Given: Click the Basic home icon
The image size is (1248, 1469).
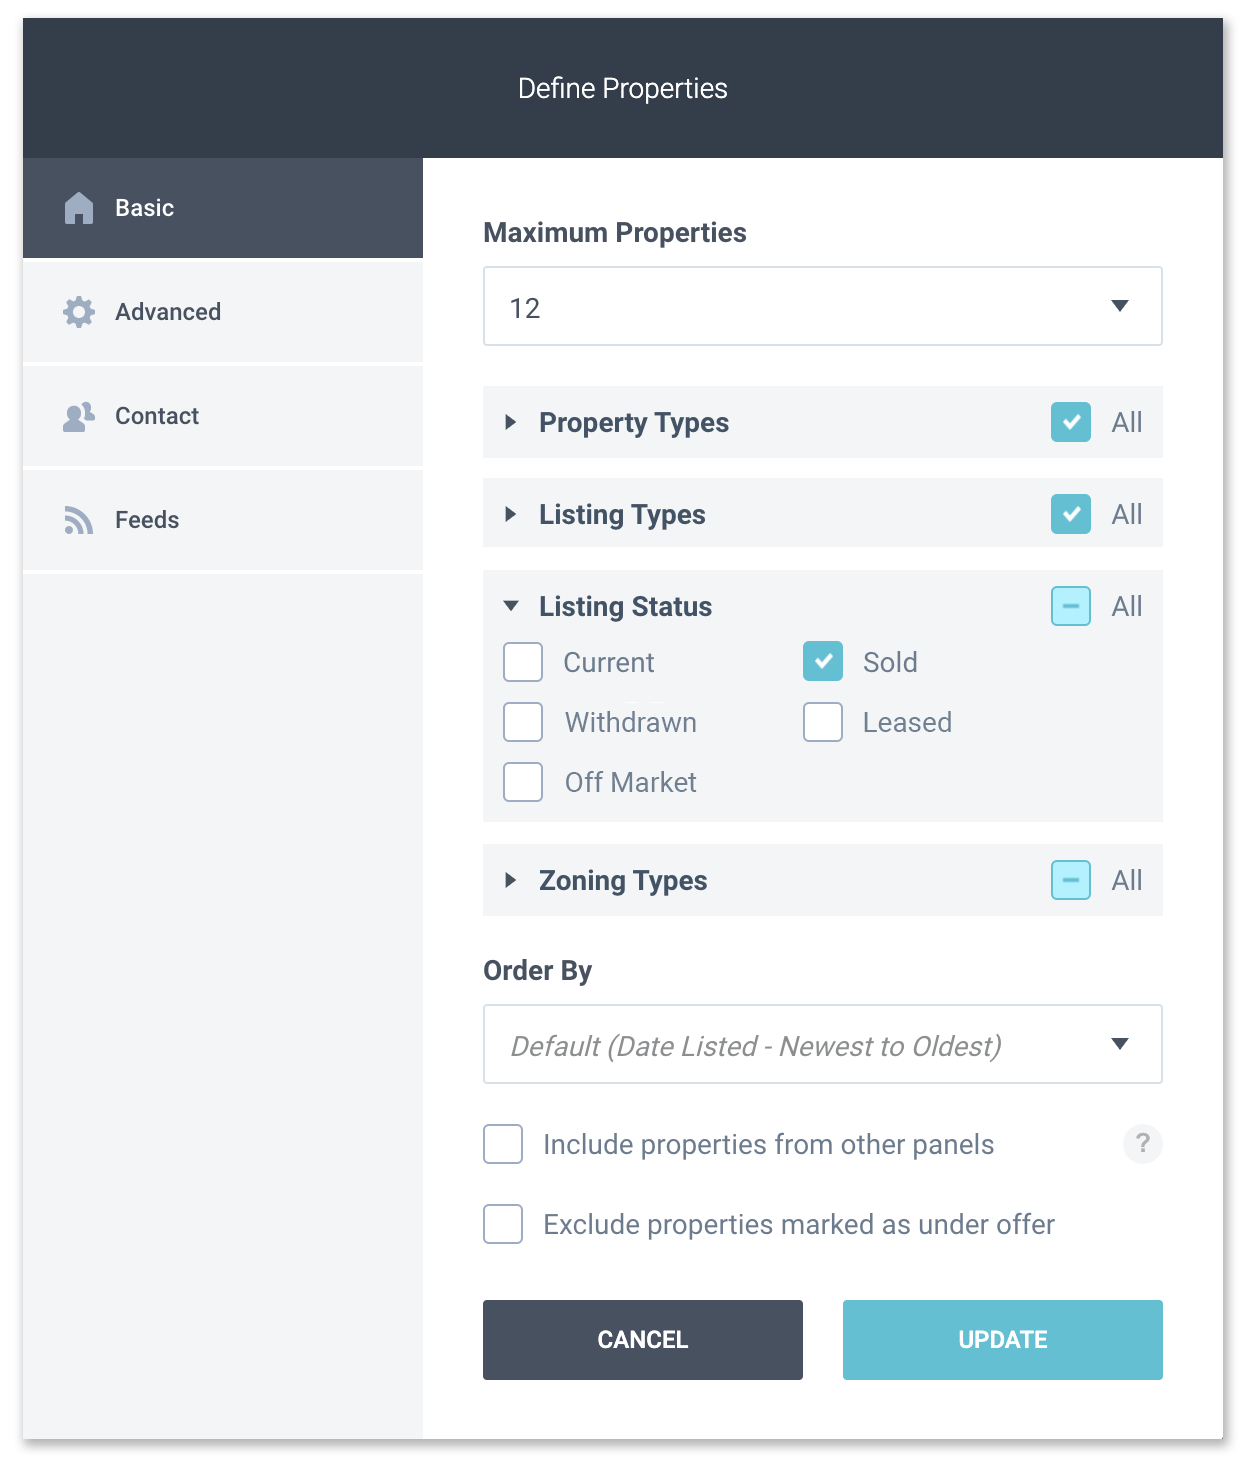Looking at the screenshot, I should (x=79, y=208).
